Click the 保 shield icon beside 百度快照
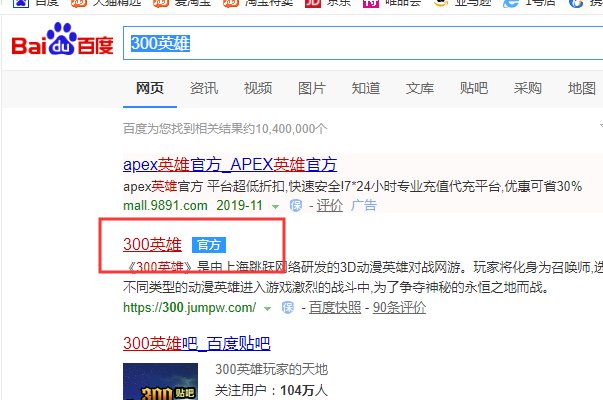Viewport: 603px width, 400px height. 288,307
